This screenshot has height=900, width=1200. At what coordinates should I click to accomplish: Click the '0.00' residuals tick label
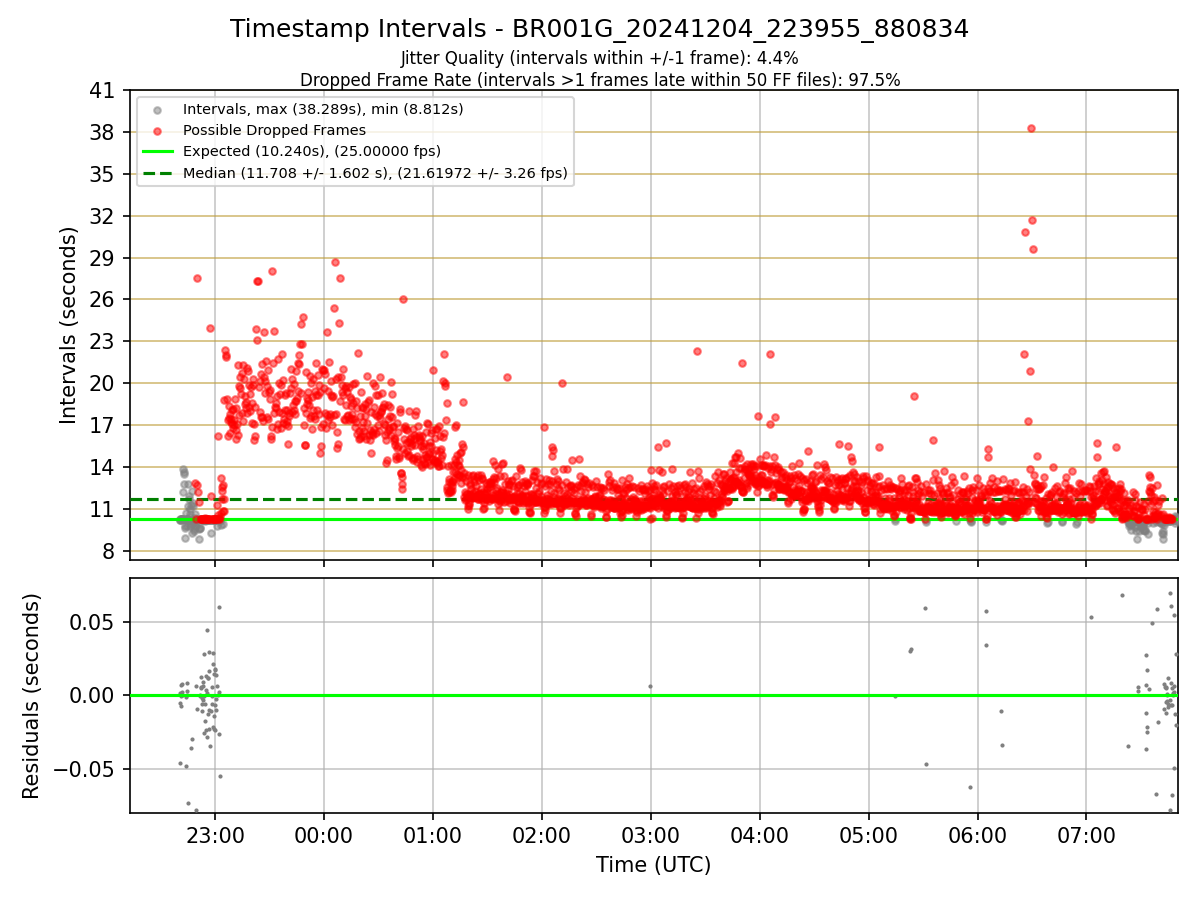click(x=93, y=696)
